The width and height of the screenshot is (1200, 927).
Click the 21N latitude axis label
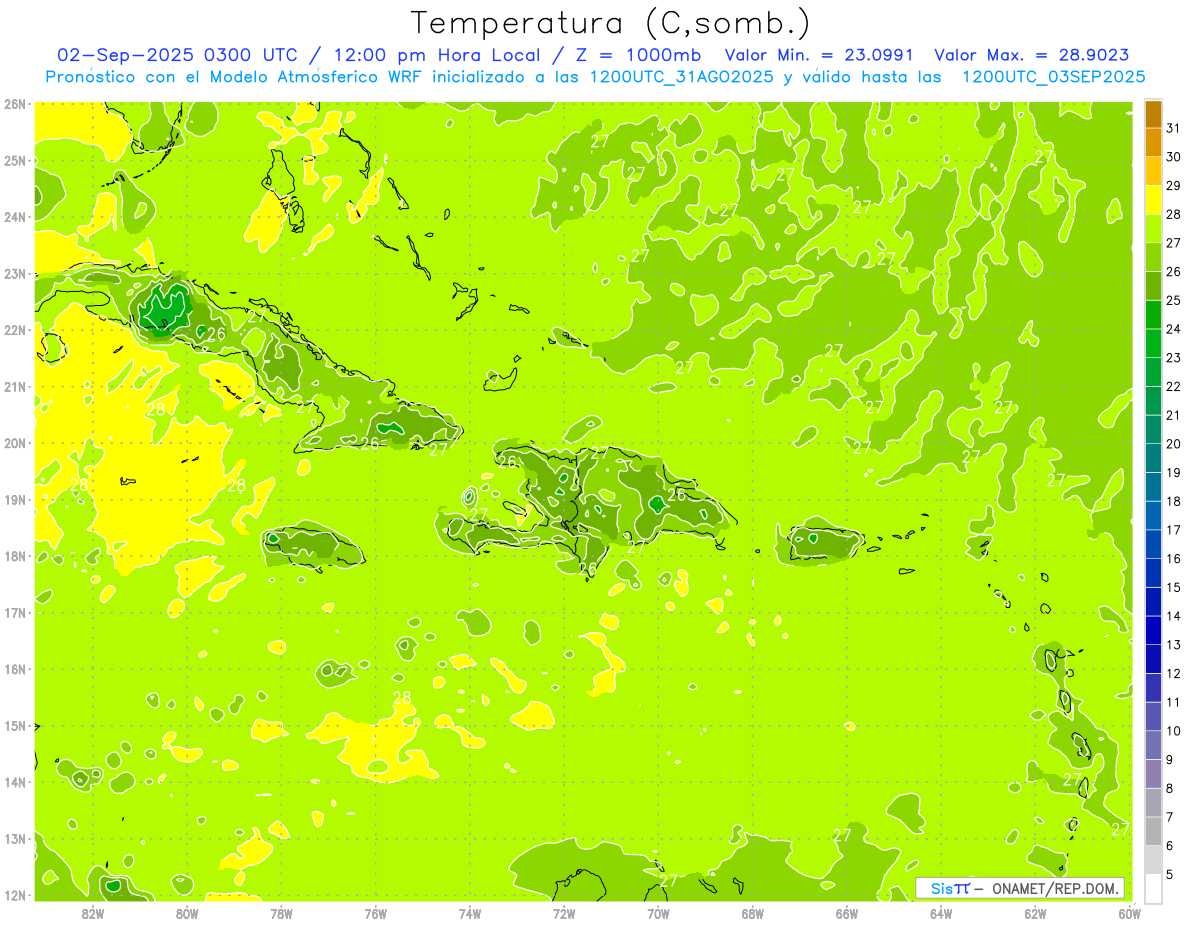coord(15,387)
